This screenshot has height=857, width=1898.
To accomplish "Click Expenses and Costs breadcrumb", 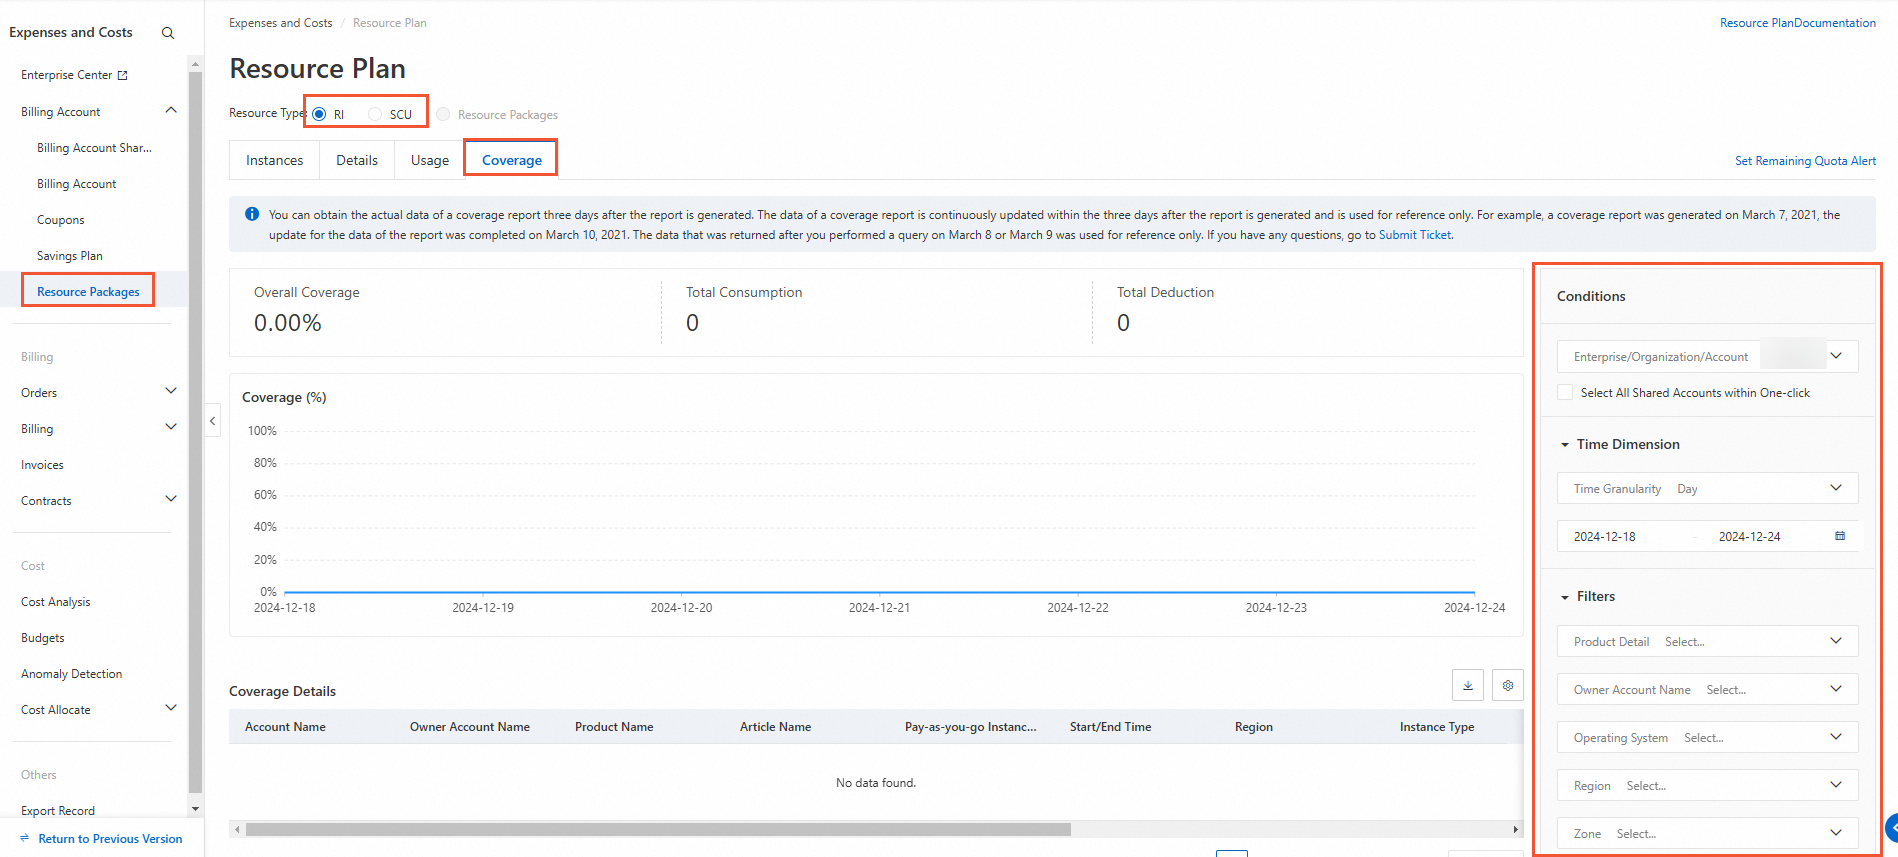I will pos(281,23).
